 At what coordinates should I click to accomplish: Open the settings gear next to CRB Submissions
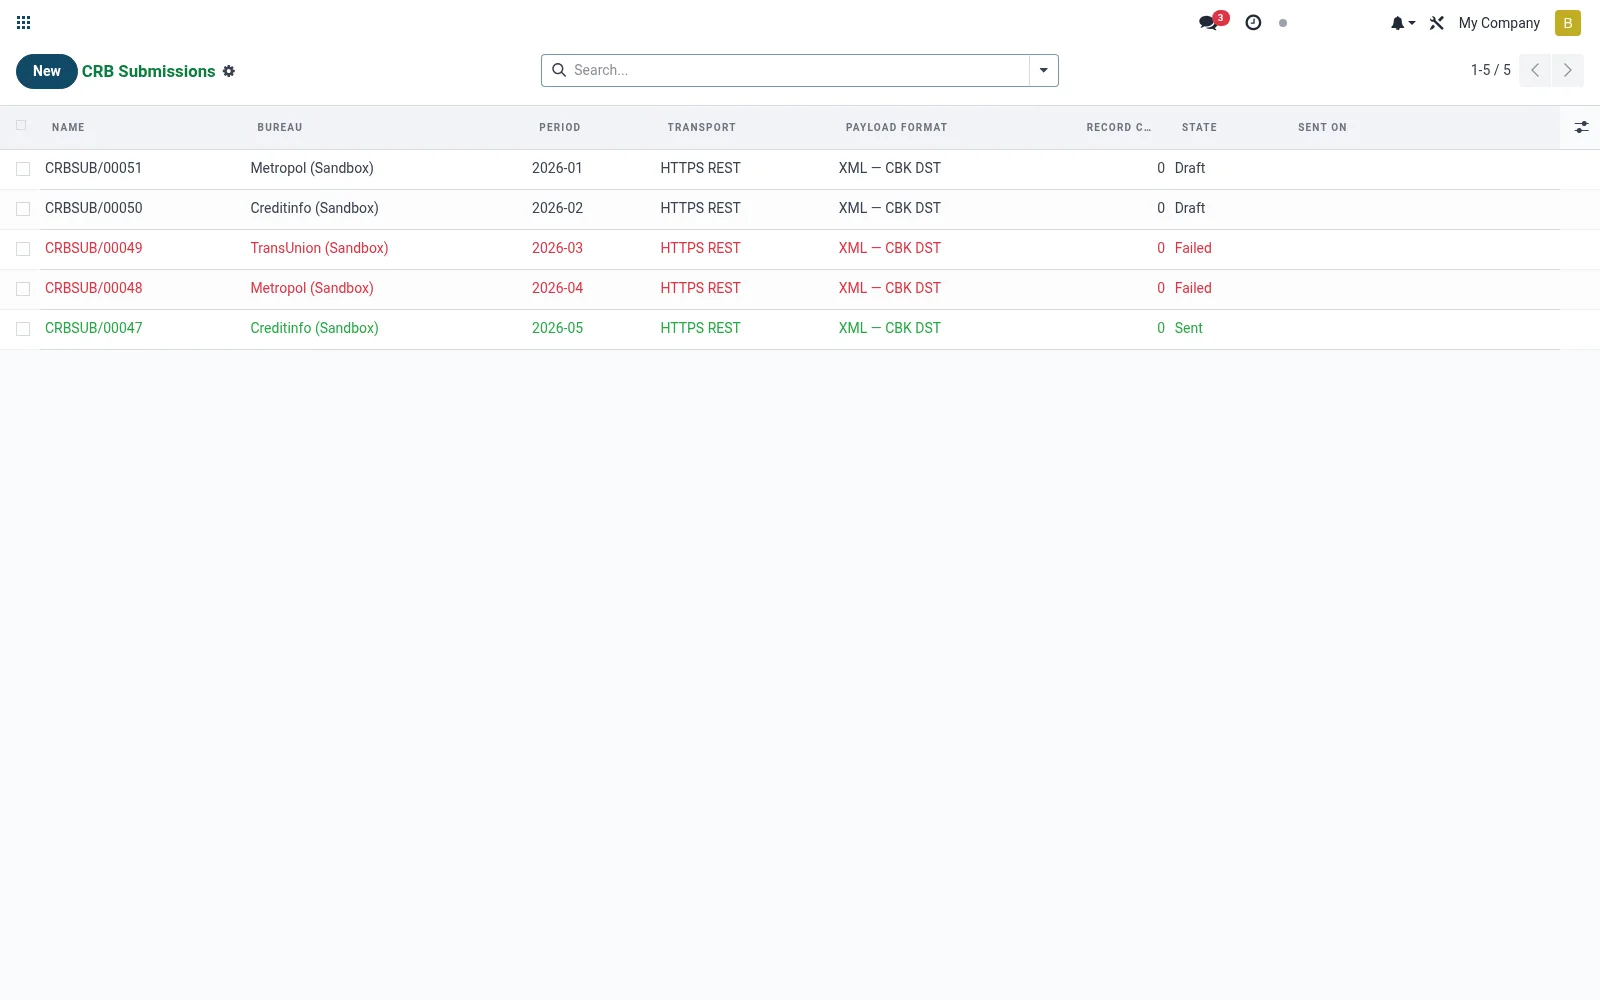point(229,71)
